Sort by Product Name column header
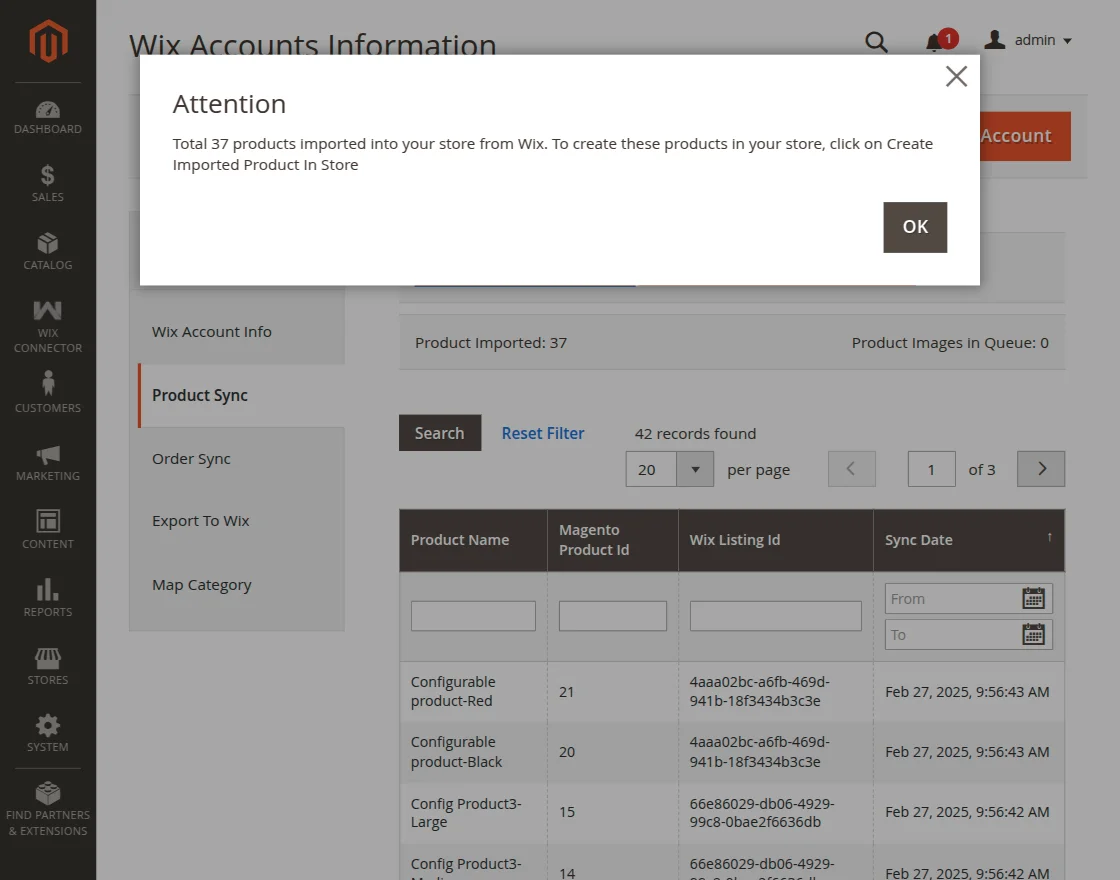Viewport: 1120px width, 880px height. pyautogui.click(x=474, y=540)
